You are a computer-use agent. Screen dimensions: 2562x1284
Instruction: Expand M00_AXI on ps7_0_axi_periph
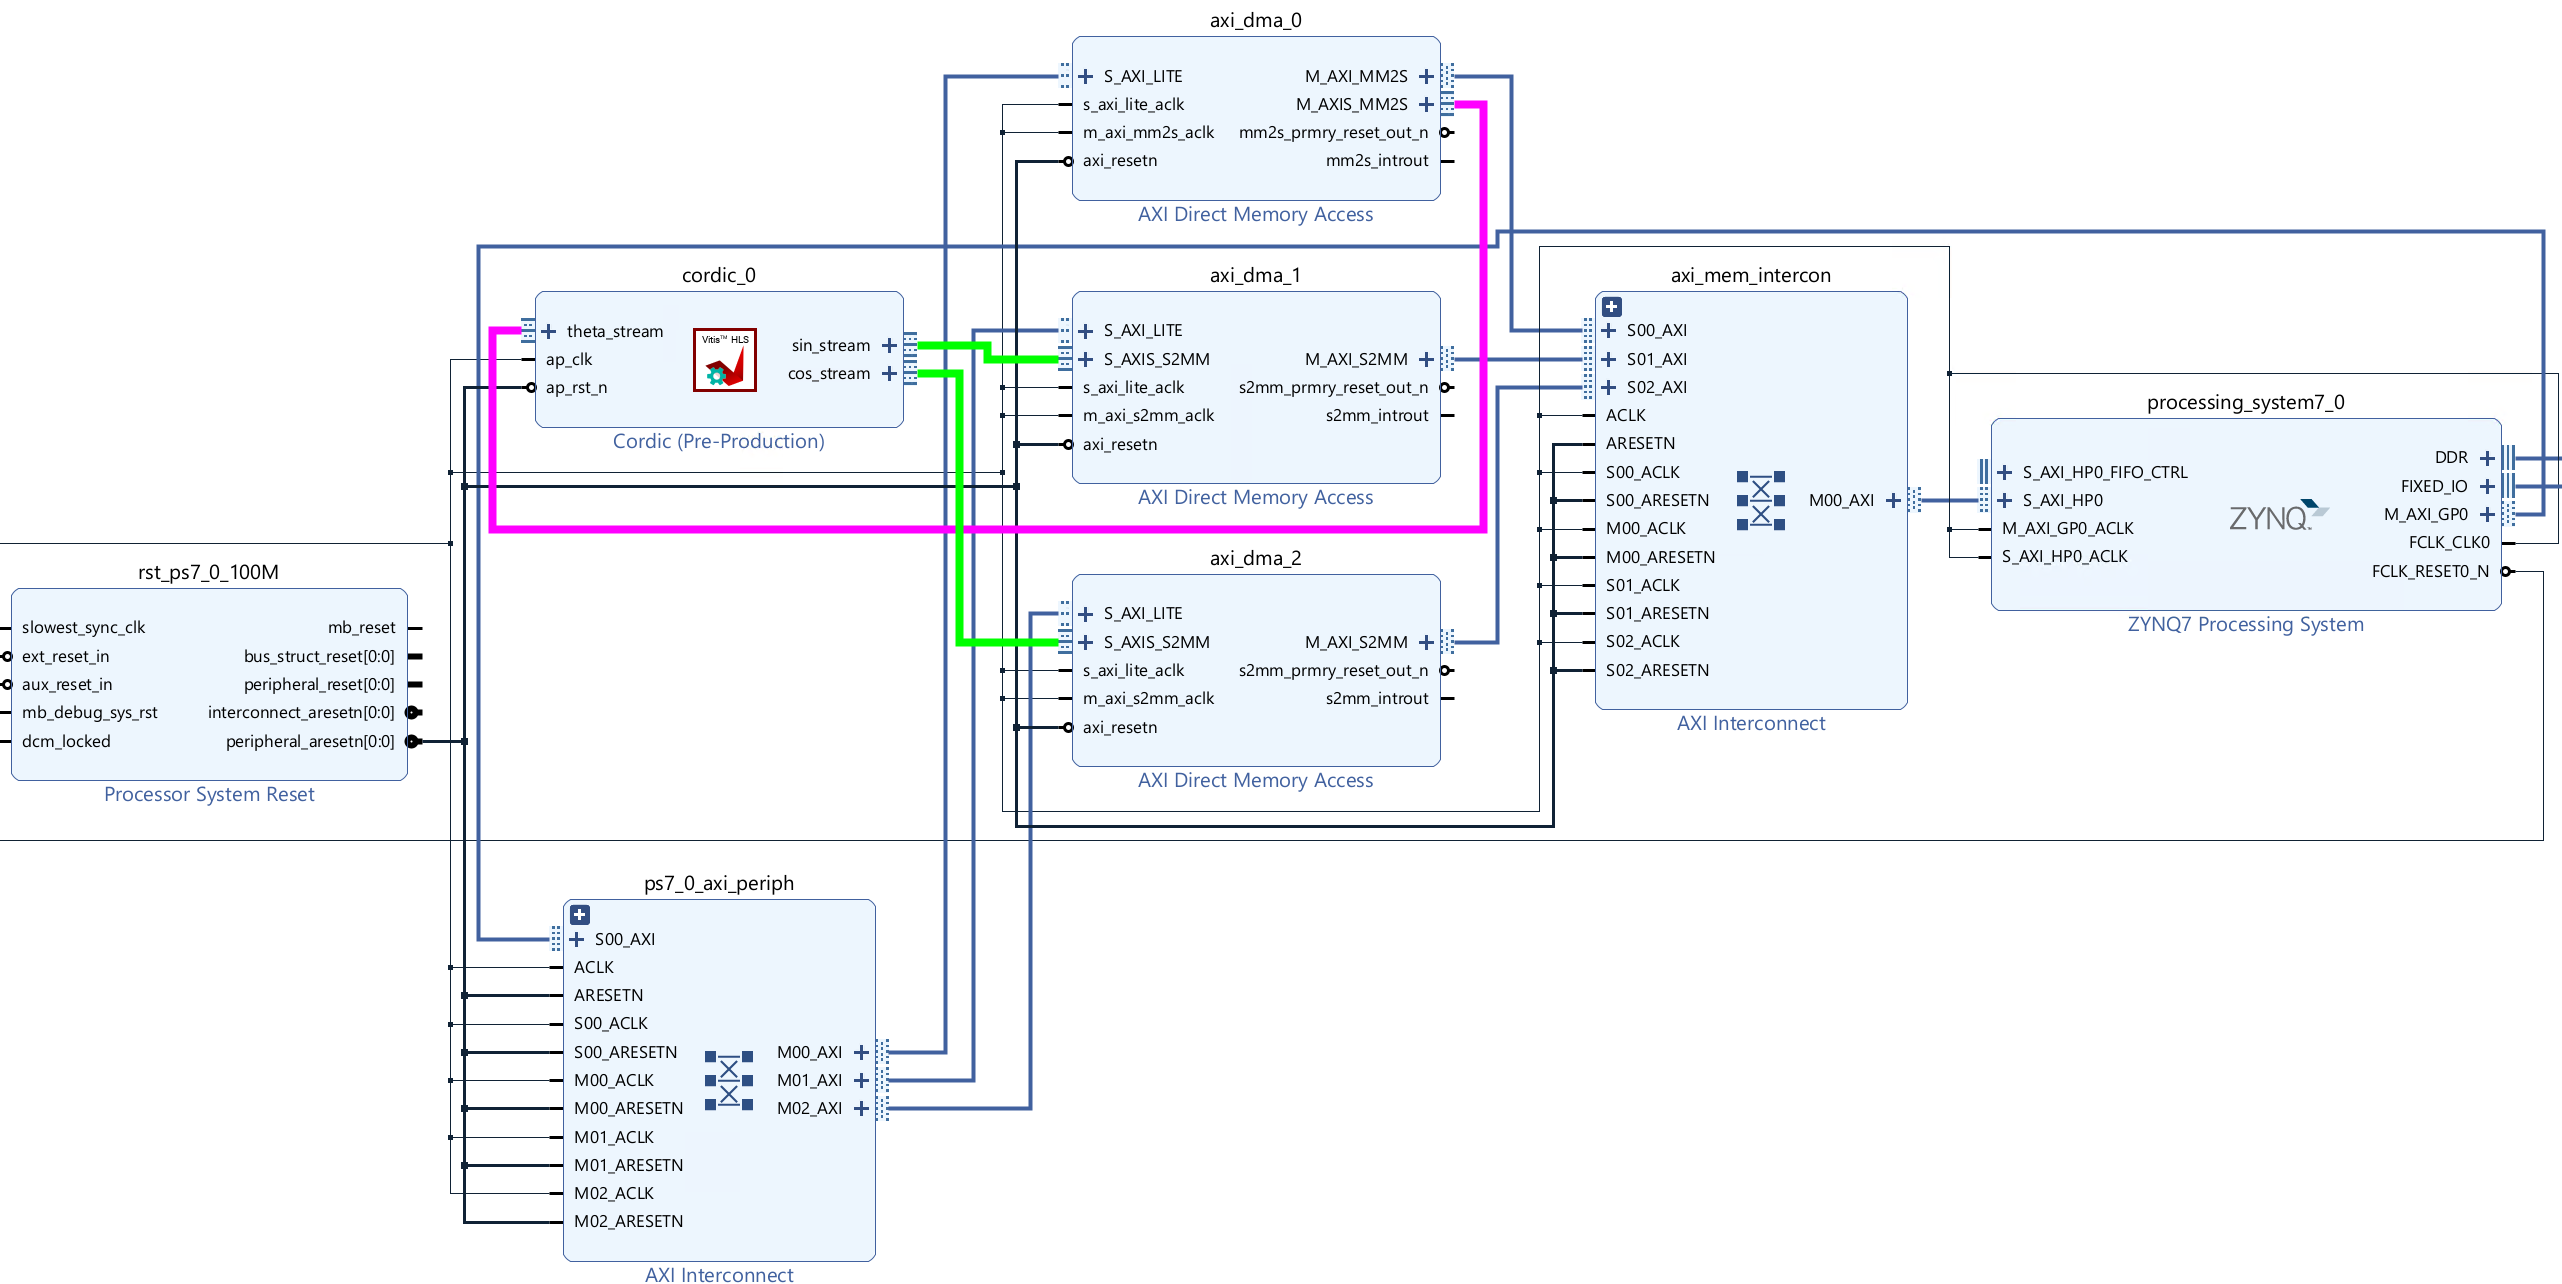click(x=861, y=1052)
